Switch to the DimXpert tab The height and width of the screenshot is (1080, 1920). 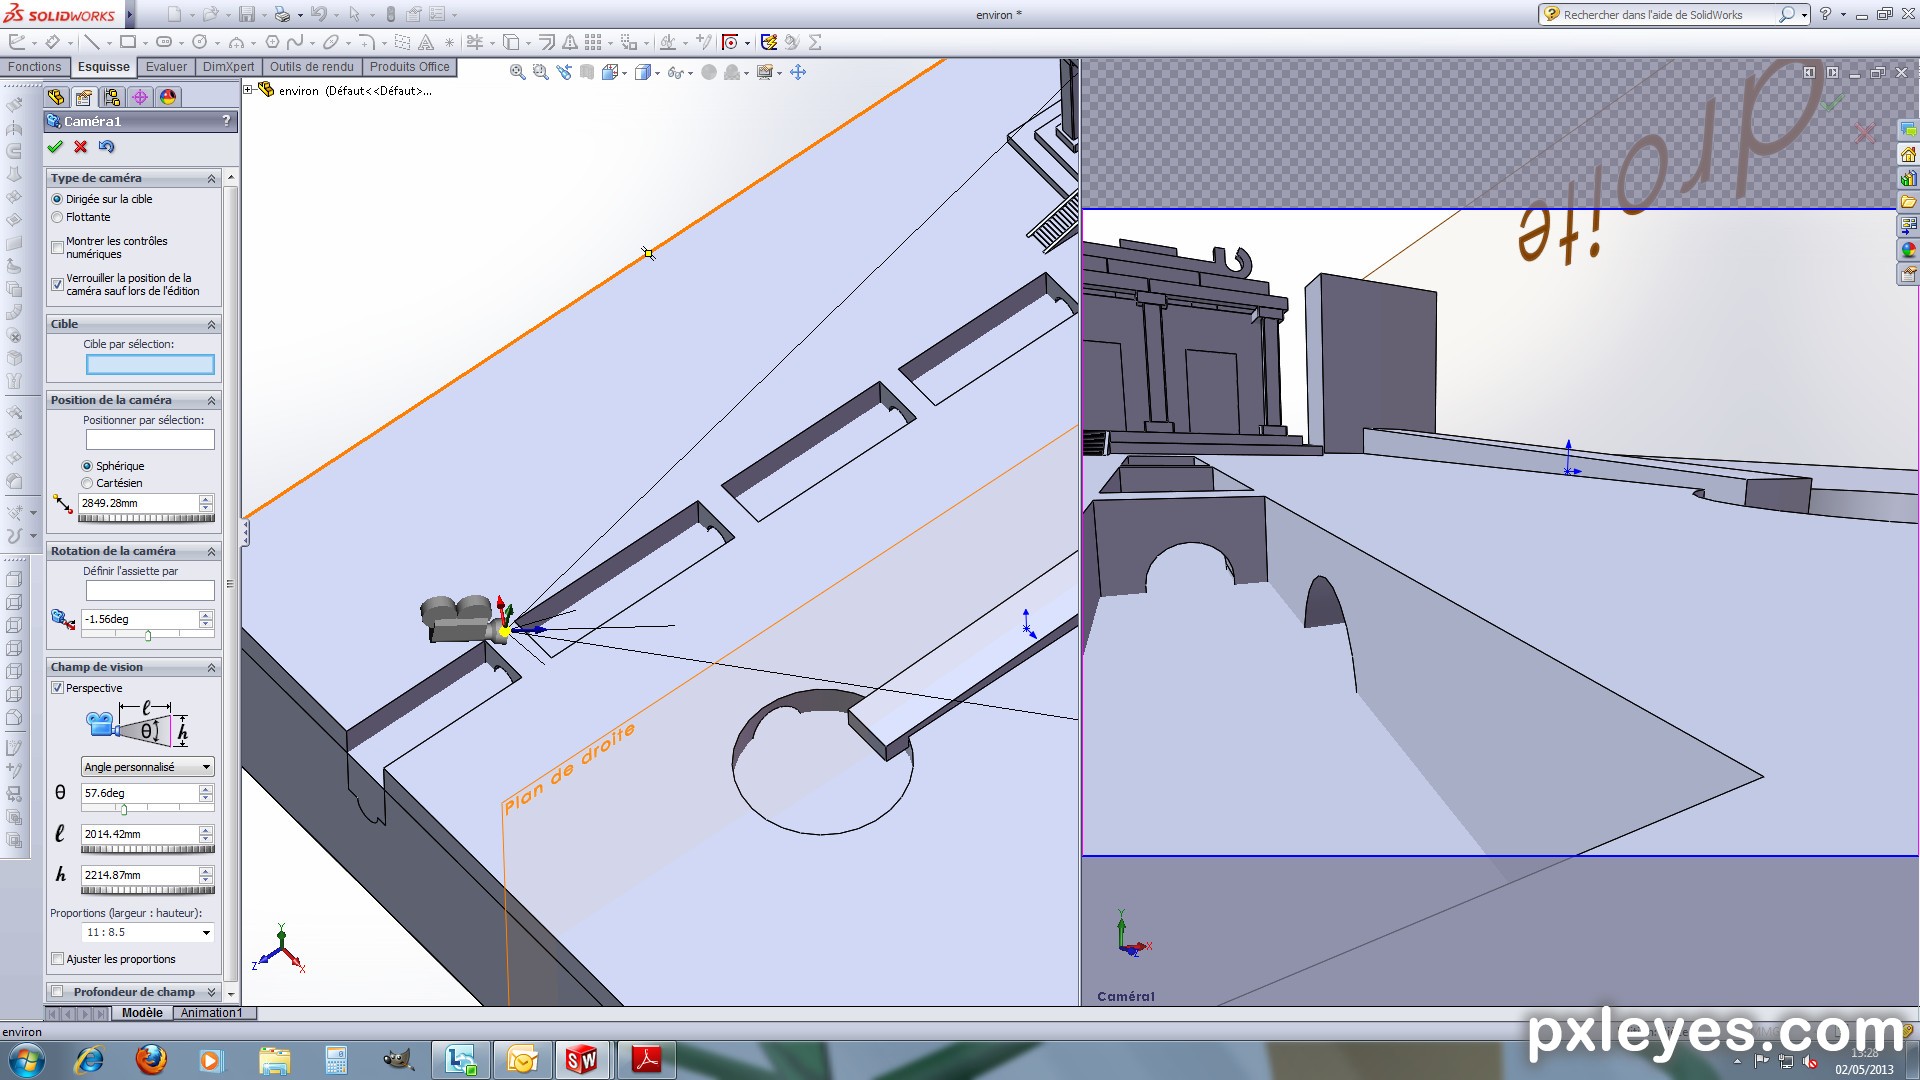228,67
